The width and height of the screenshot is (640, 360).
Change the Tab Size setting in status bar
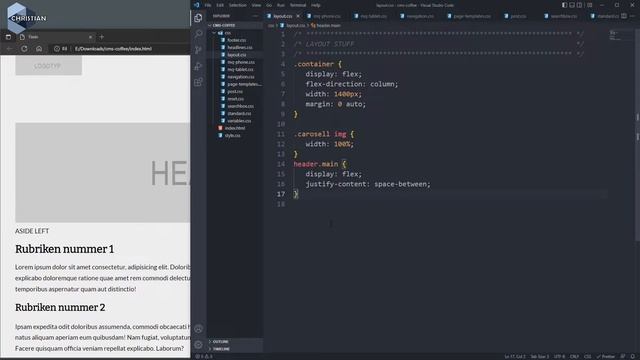(540, 356)
